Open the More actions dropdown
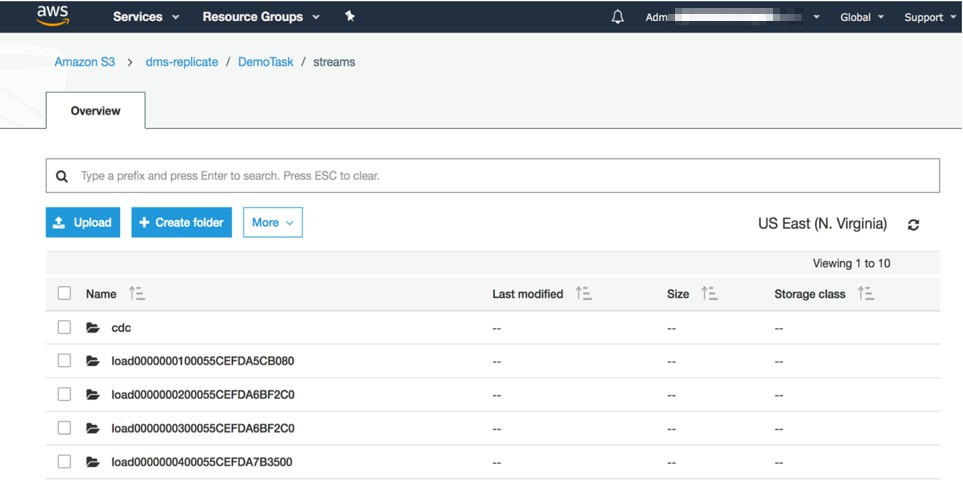Screen dimensions: 963x498 point(273,222)
